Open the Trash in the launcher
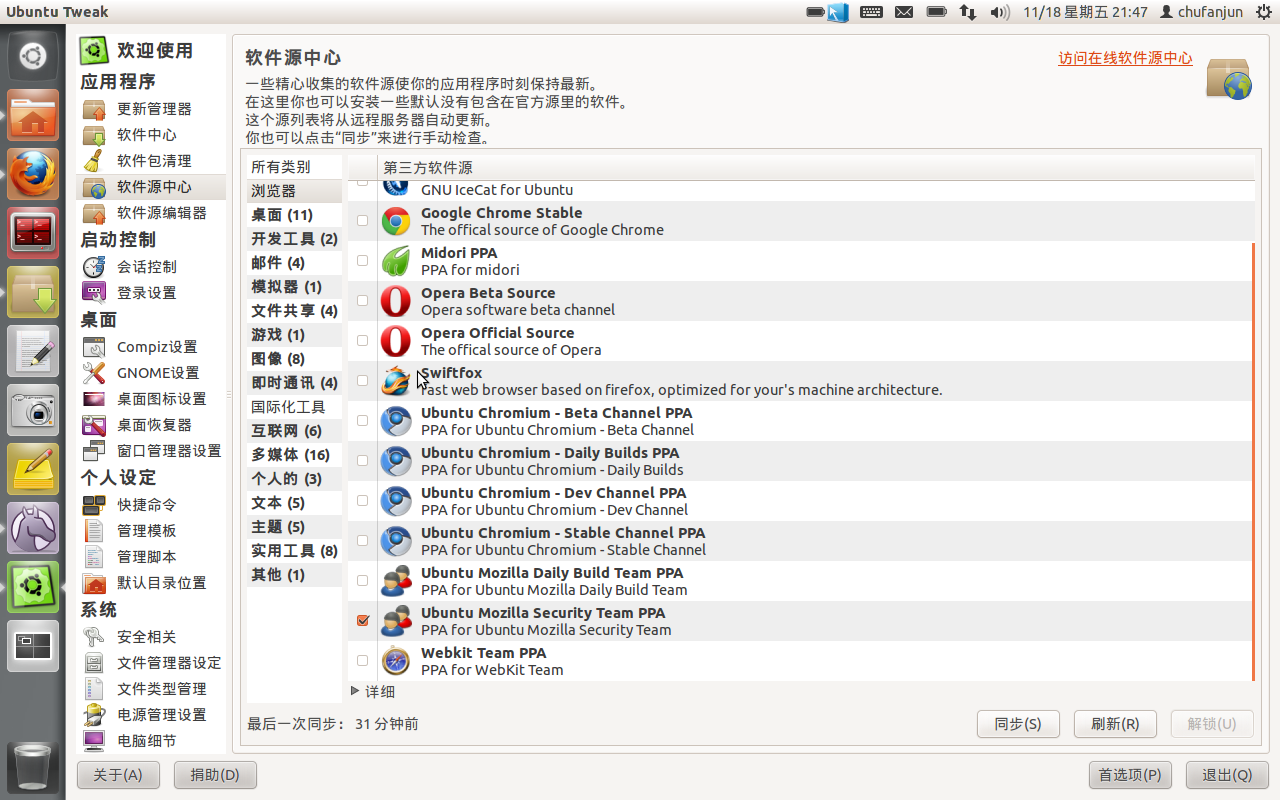The height and width of the screenshot is (800, 1280). tap(33, 768)
